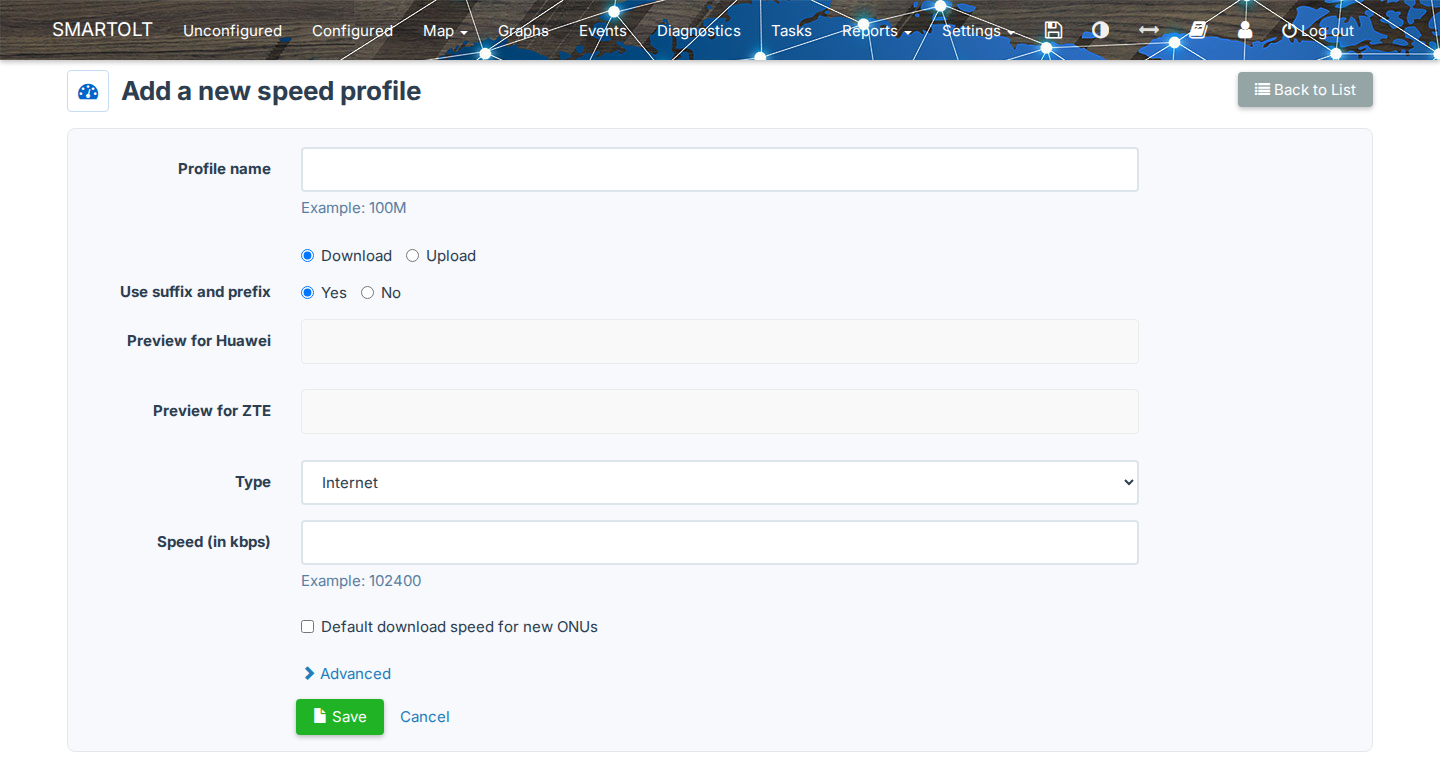The height and width of the screenshot is (776, 1440).
Task: Open the documentation book icon
Action: [1198, 31]
